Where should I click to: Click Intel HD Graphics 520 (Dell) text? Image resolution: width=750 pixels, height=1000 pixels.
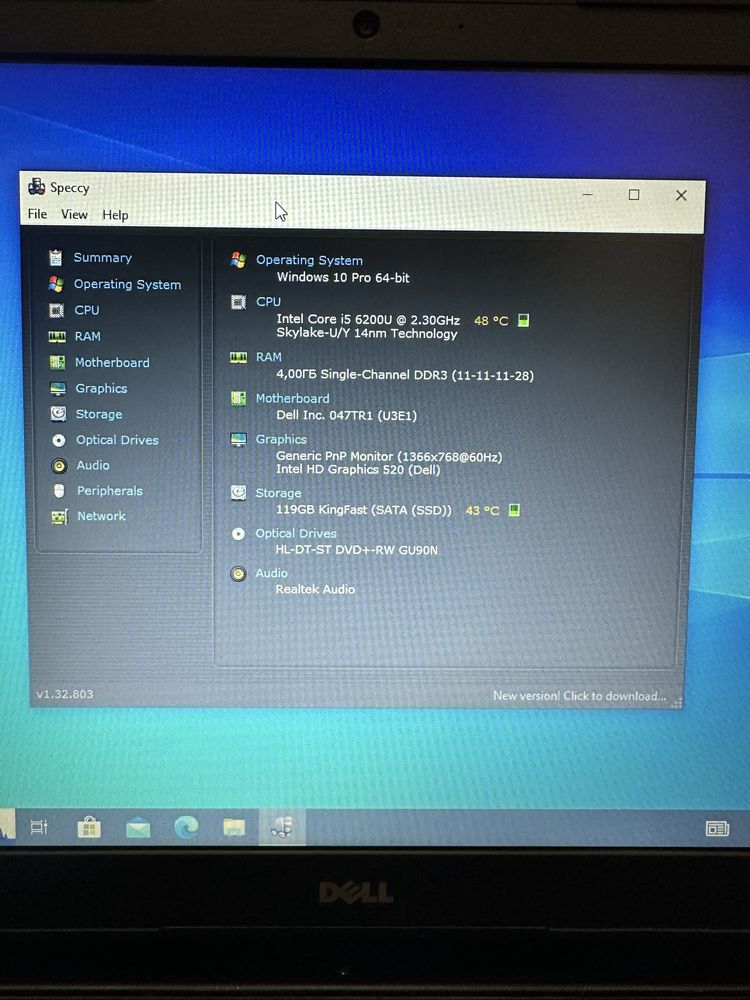(x=358, y=469)
